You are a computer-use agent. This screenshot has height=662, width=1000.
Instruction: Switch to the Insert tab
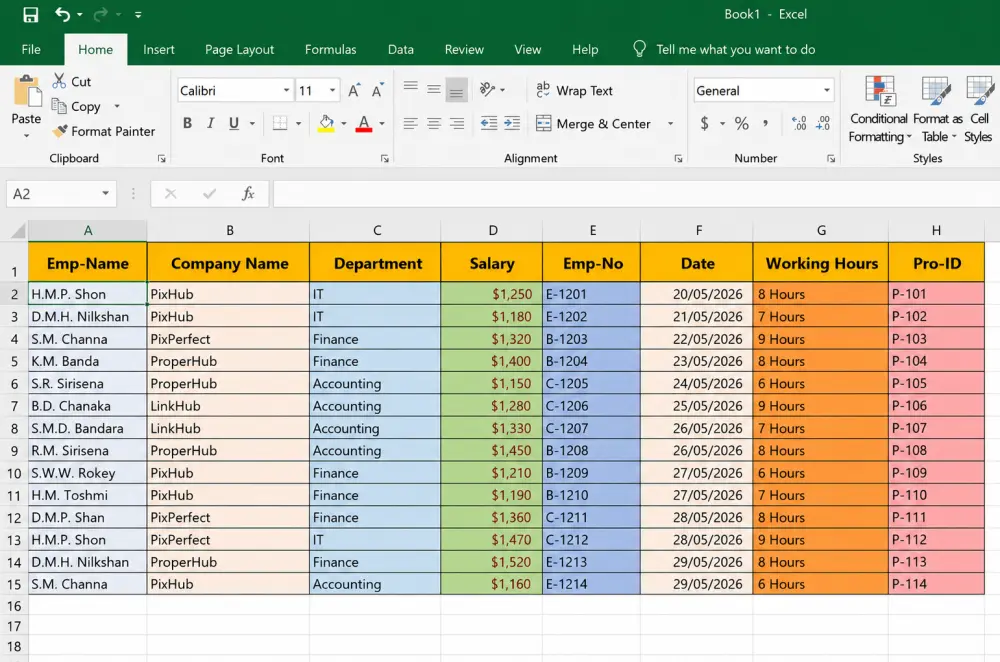pyautogui.click(x=159, y=49)
